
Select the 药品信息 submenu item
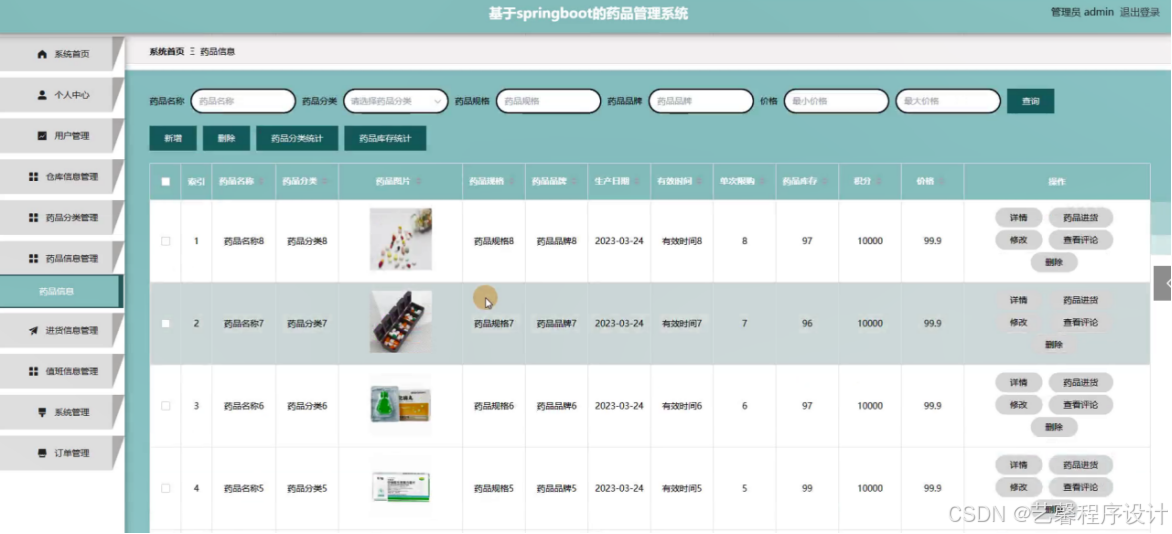tap(59, 292)
